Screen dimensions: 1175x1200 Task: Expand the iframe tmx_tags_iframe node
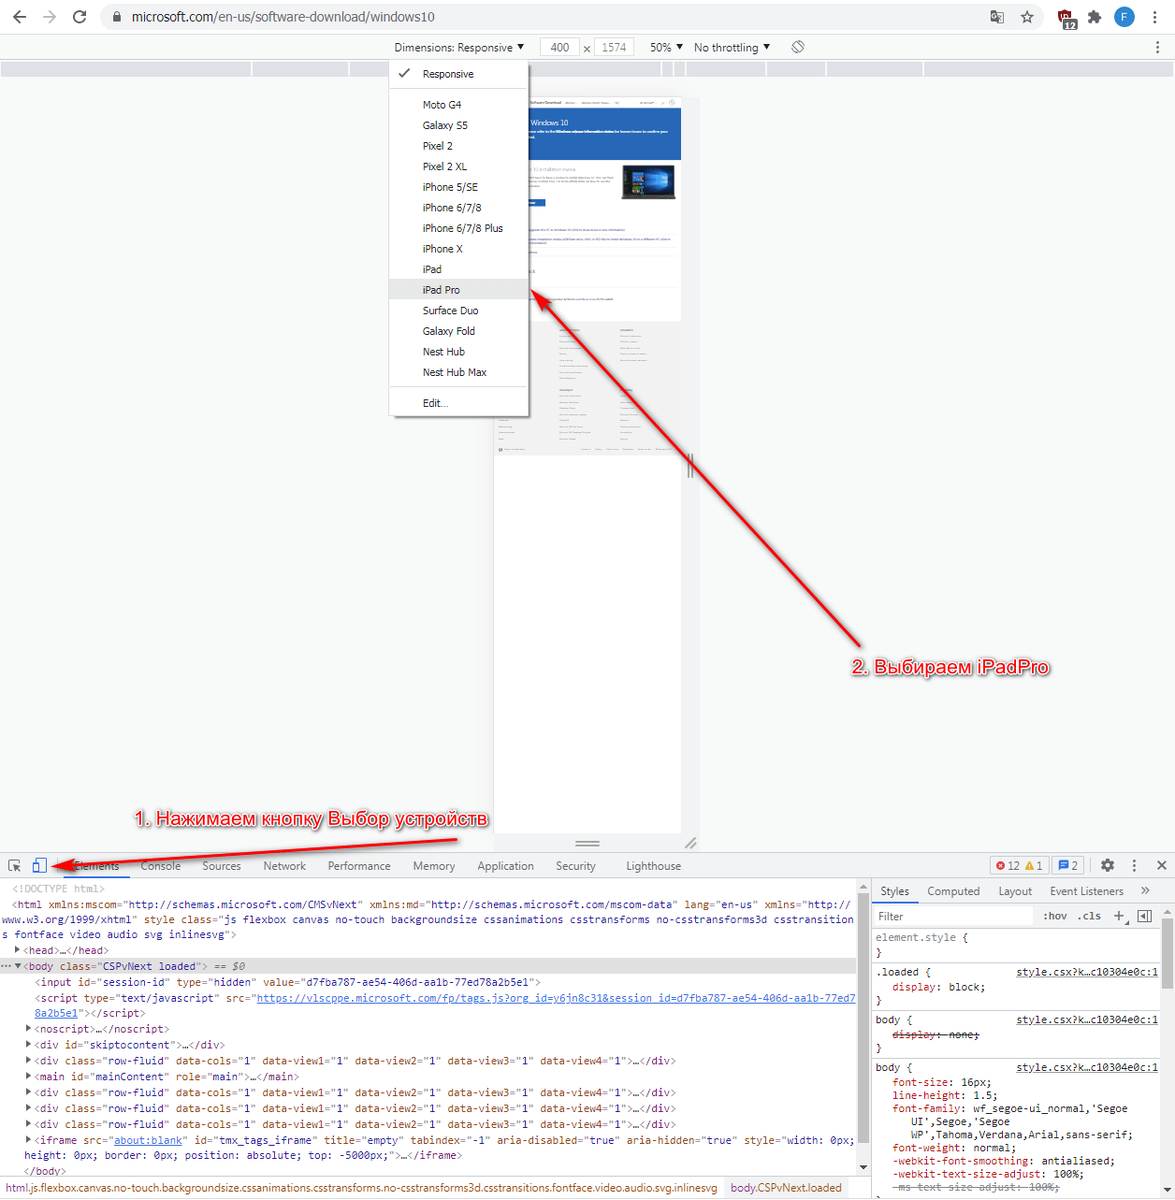(x=28, y=1140)
